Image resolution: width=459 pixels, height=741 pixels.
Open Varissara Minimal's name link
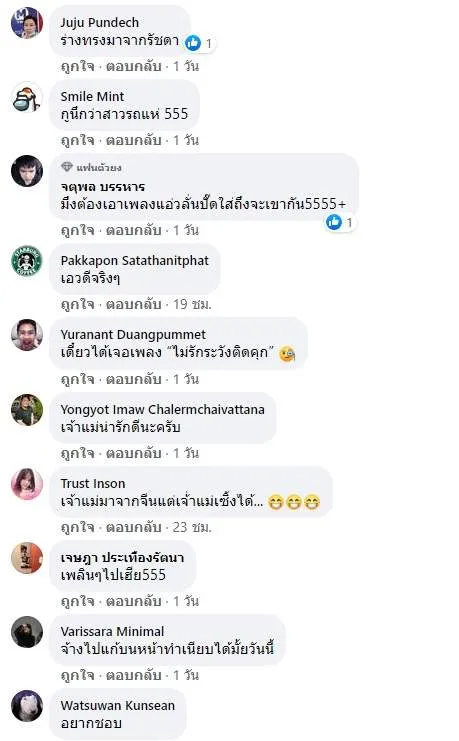tap(112, 631)
